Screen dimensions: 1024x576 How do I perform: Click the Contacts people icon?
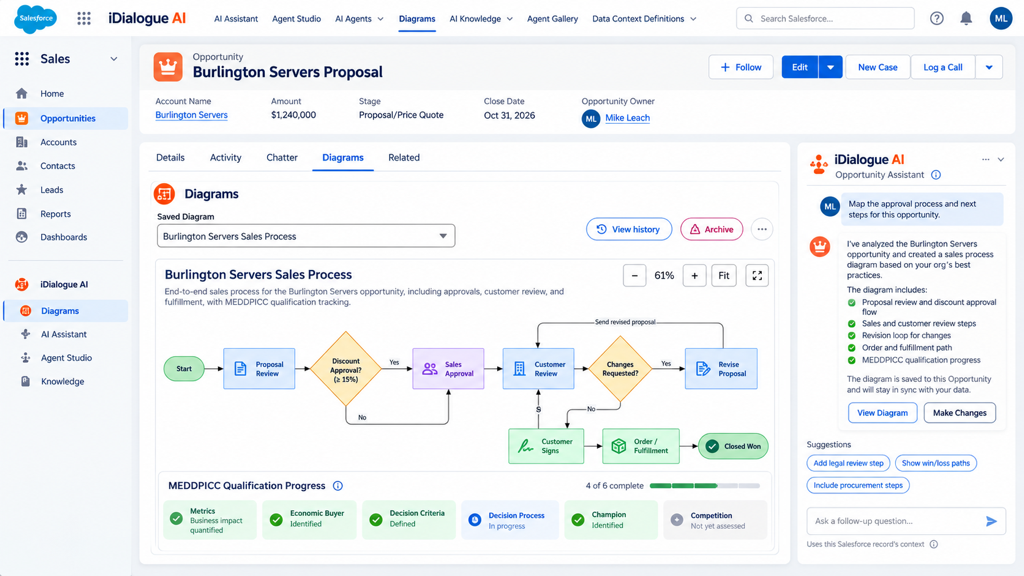pos(22,166)
